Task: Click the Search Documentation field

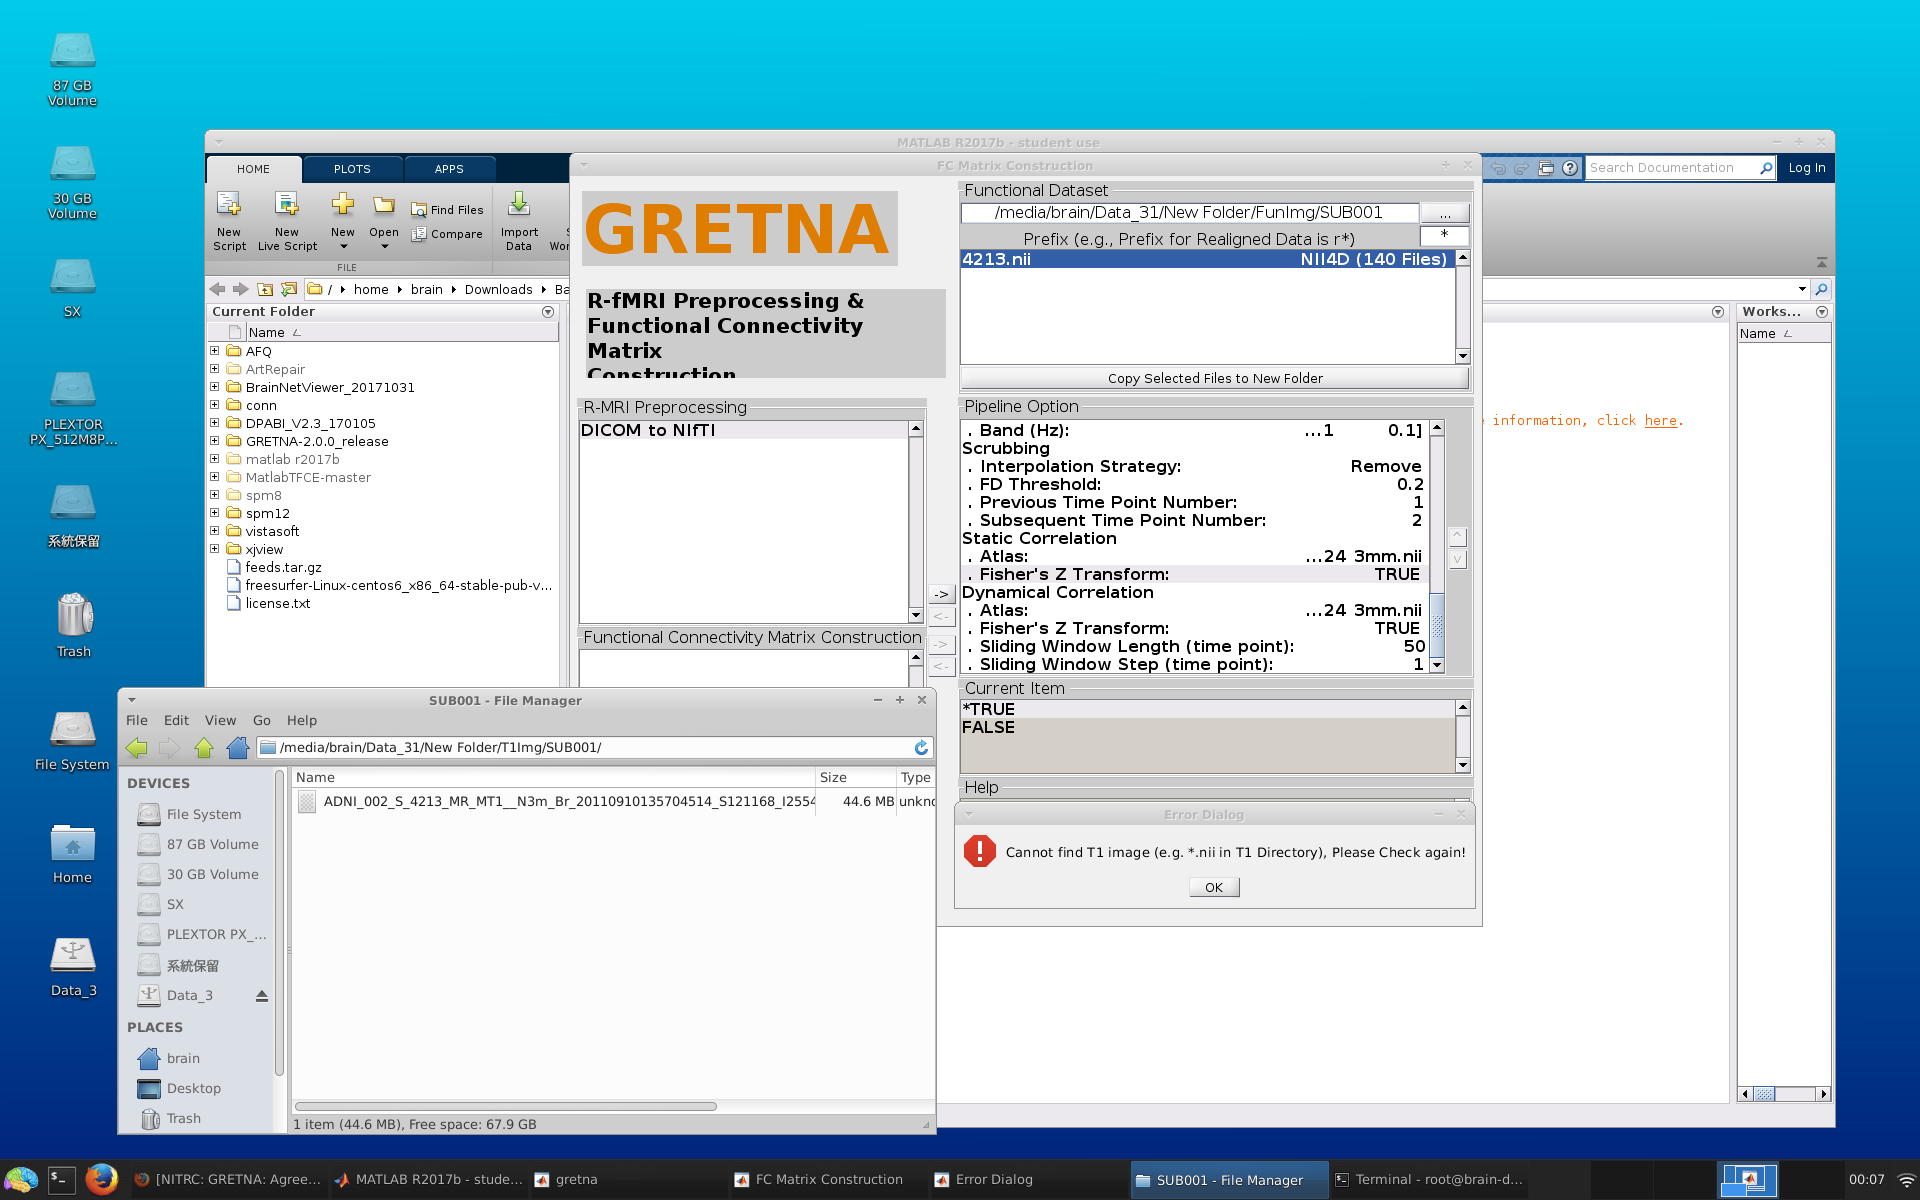Action: point(1672,168)
